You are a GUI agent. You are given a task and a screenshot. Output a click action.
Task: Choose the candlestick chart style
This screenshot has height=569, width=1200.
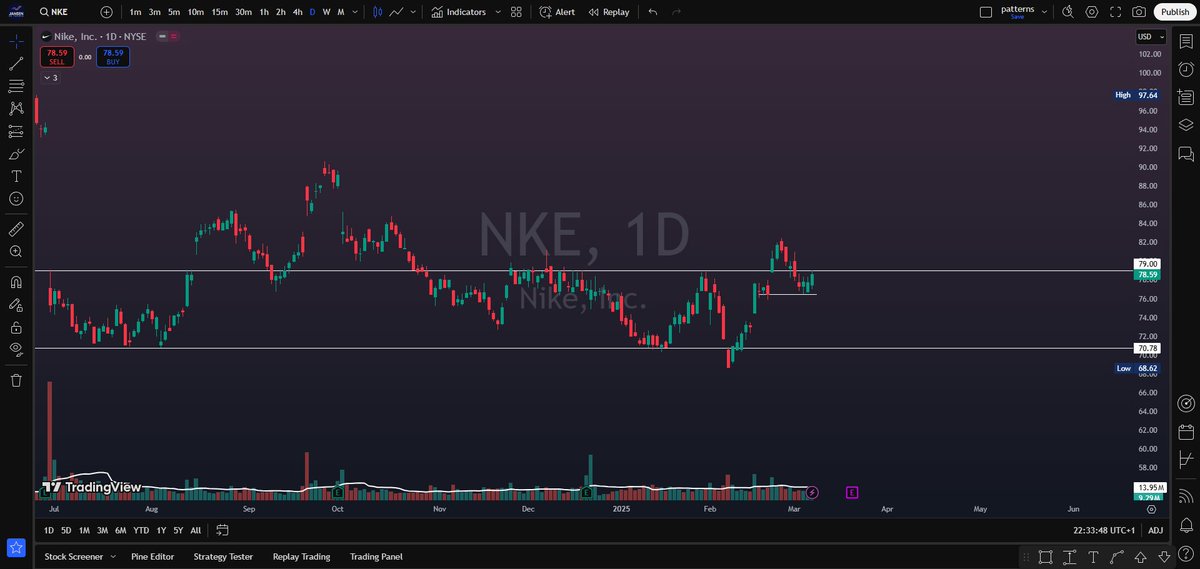(377, 12)
